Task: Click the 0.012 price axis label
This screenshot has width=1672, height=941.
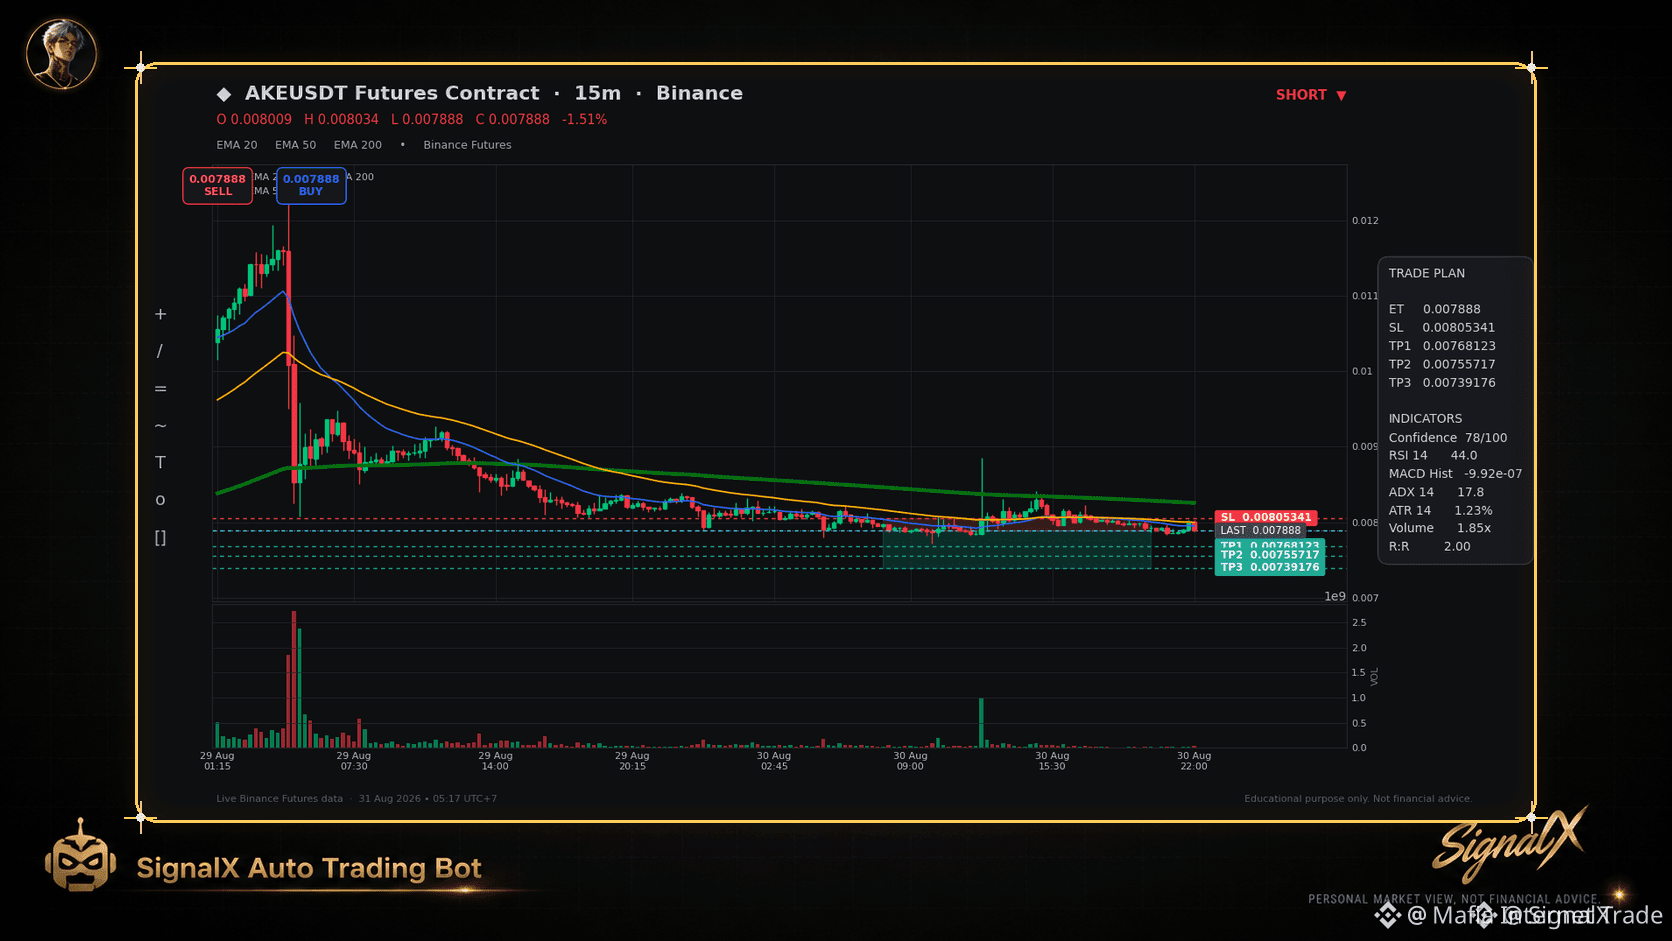Action: [x=1365, y=220]
